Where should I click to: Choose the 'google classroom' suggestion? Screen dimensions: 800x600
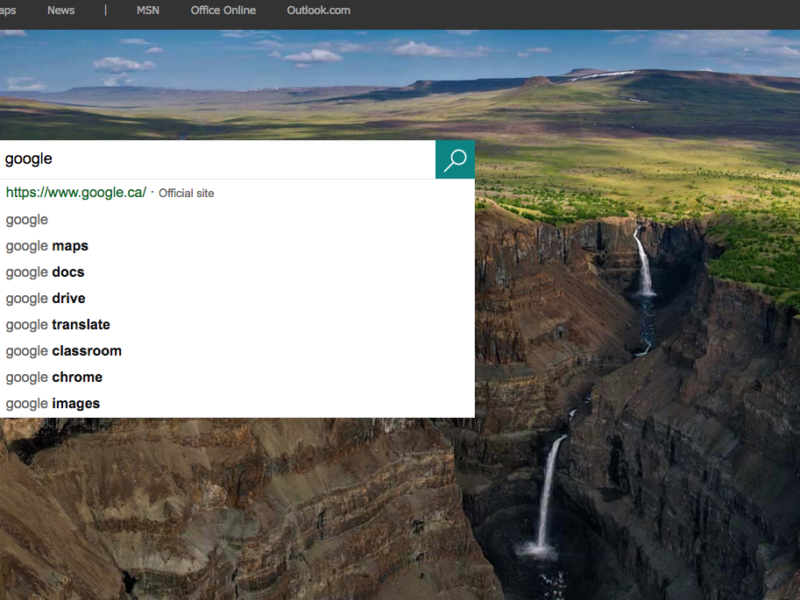(x=237, y=351)
